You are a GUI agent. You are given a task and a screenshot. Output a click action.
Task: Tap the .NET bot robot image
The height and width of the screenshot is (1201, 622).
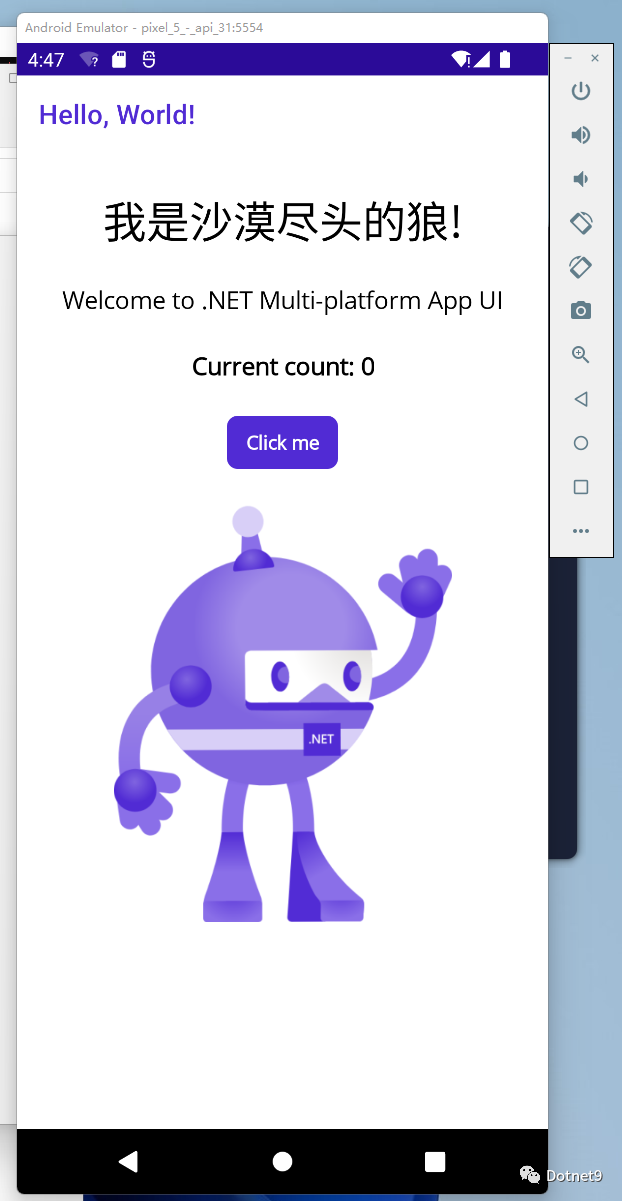[283, 715]
